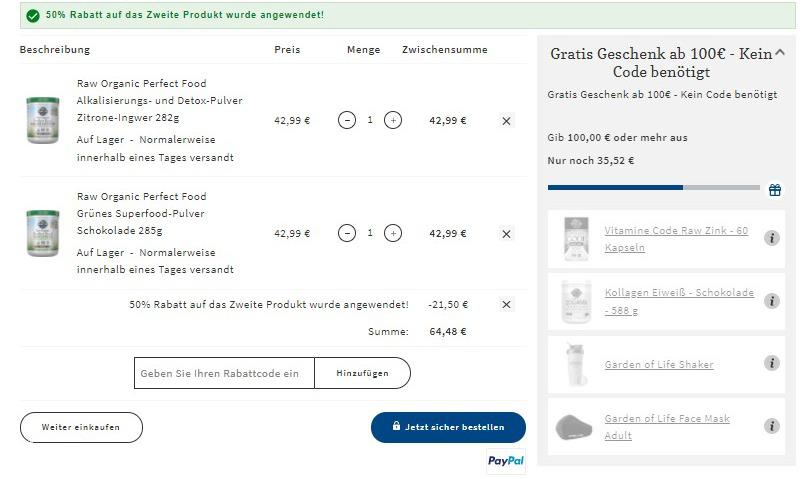Remove Schokolade Superfood-Pulver from cart
The image size is (812, 479).
[x=506, y=234]
